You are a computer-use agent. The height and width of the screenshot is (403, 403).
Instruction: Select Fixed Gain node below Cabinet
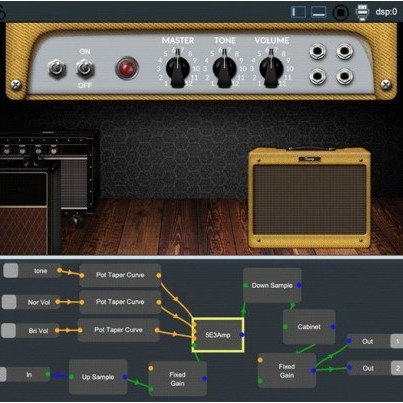287,371
